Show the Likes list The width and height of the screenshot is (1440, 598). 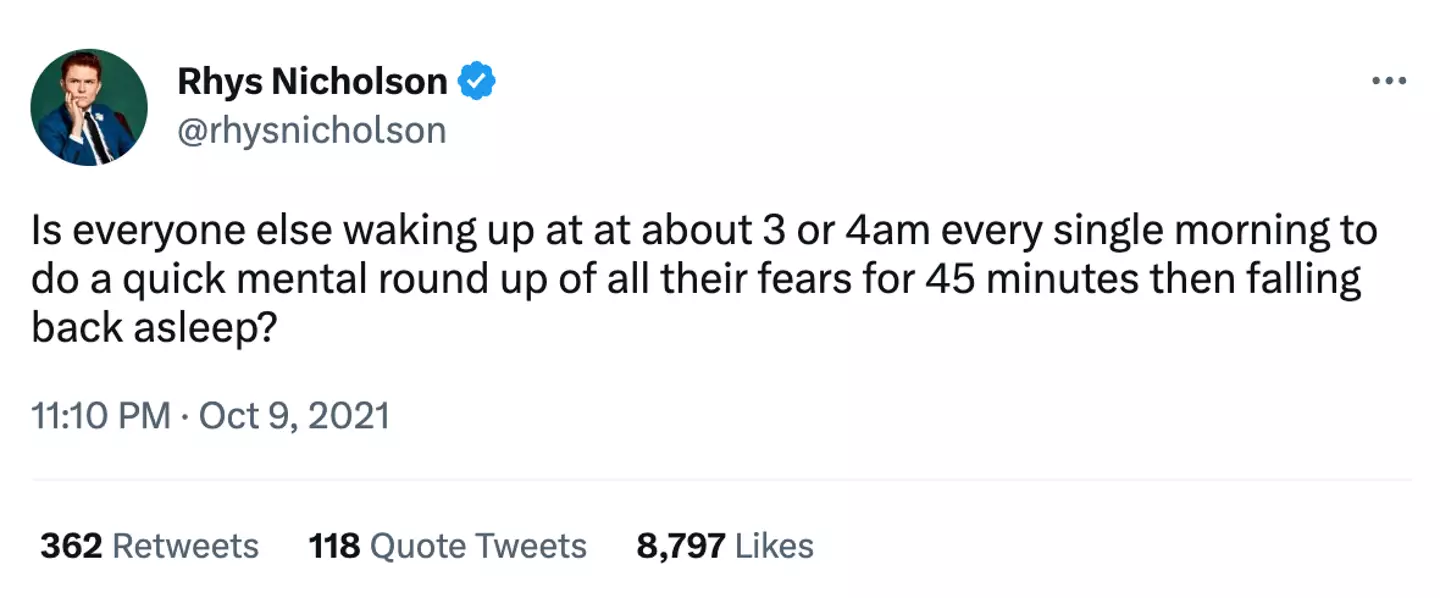tap(774, 546)
